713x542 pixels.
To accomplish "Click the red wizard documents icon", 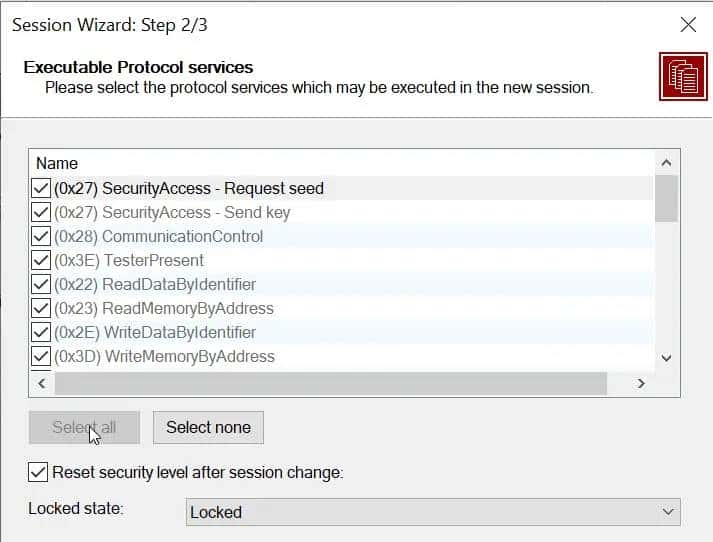I will (x=683, y=77).
